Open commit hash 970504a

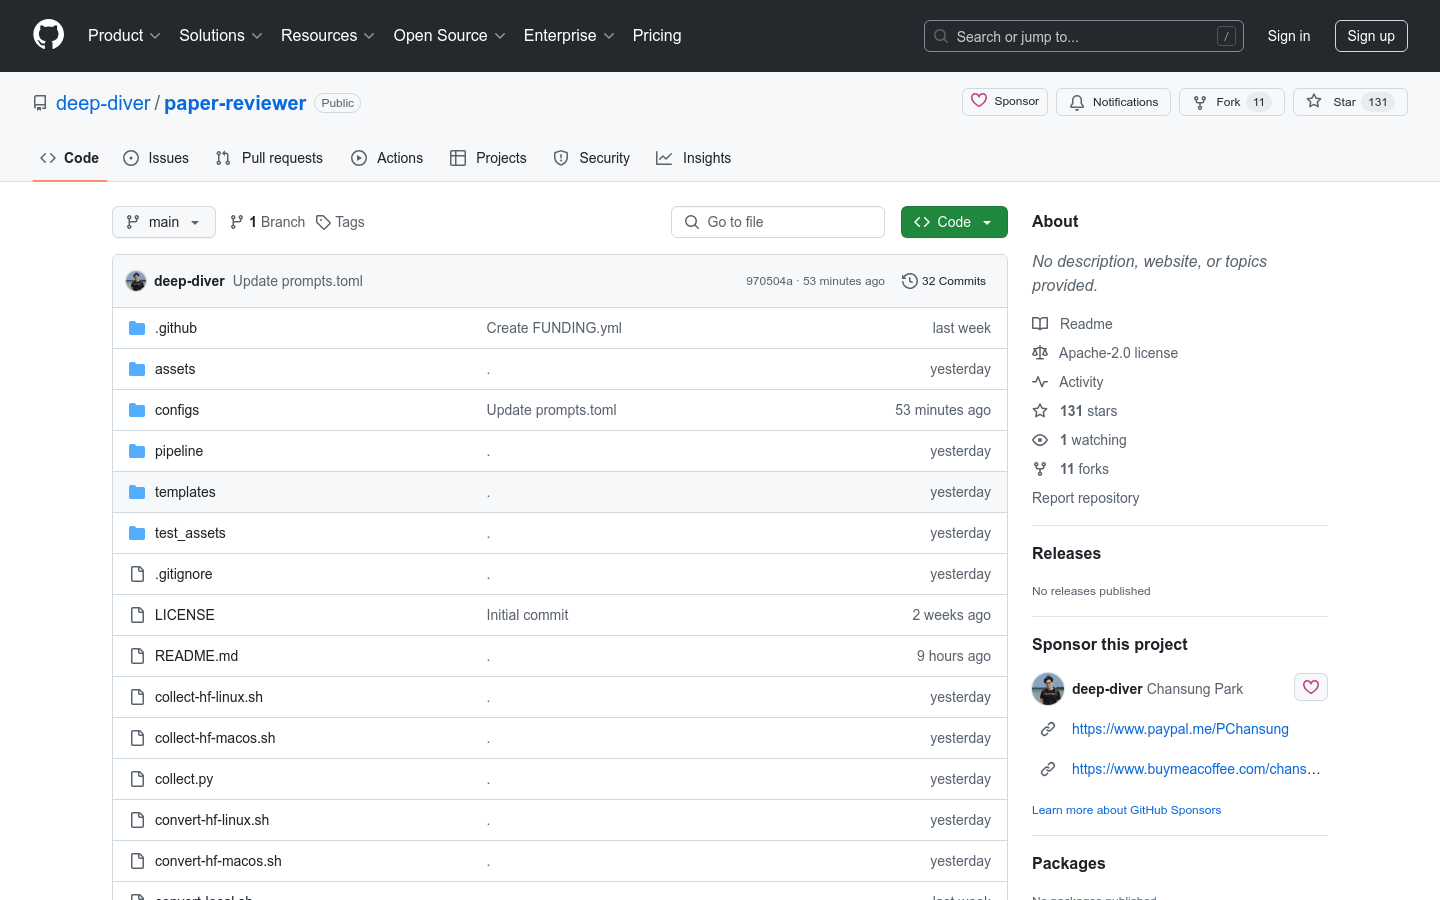(x=769, y=281)
